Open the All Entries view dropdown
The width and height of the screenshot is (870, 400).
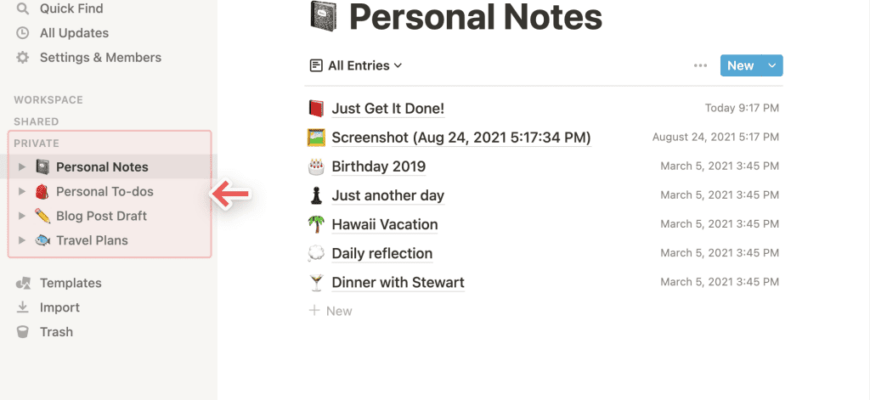pyautogui.click(x=356, y=65)
